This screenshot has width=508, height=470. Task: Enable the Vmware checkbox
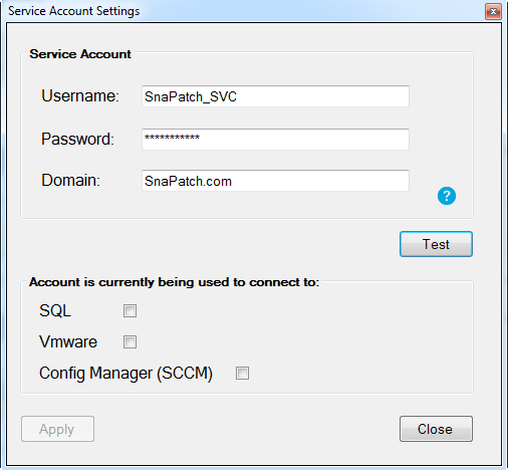point(130,342)
